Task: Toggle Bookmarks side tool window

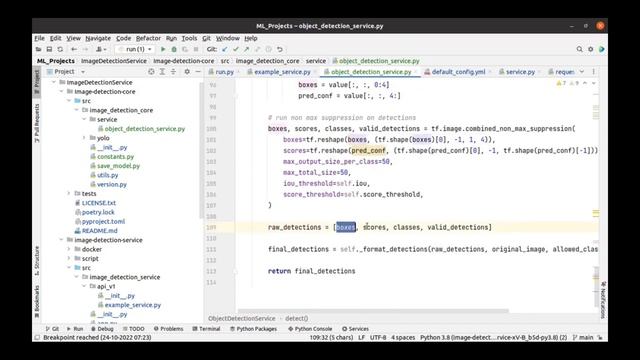Action: (x=37, y=301)
